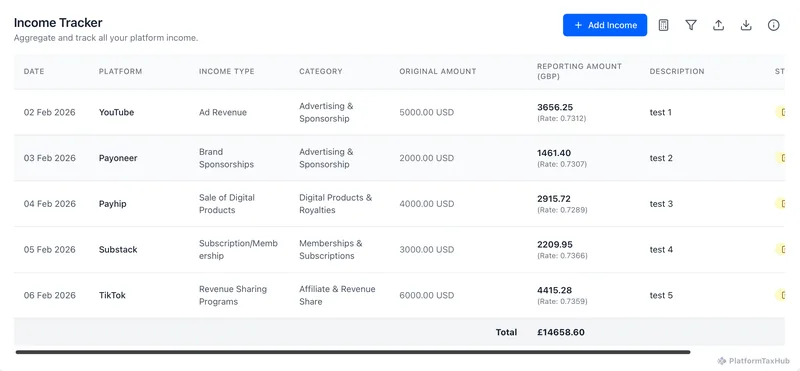Click the Add Income button

point(605,25)
